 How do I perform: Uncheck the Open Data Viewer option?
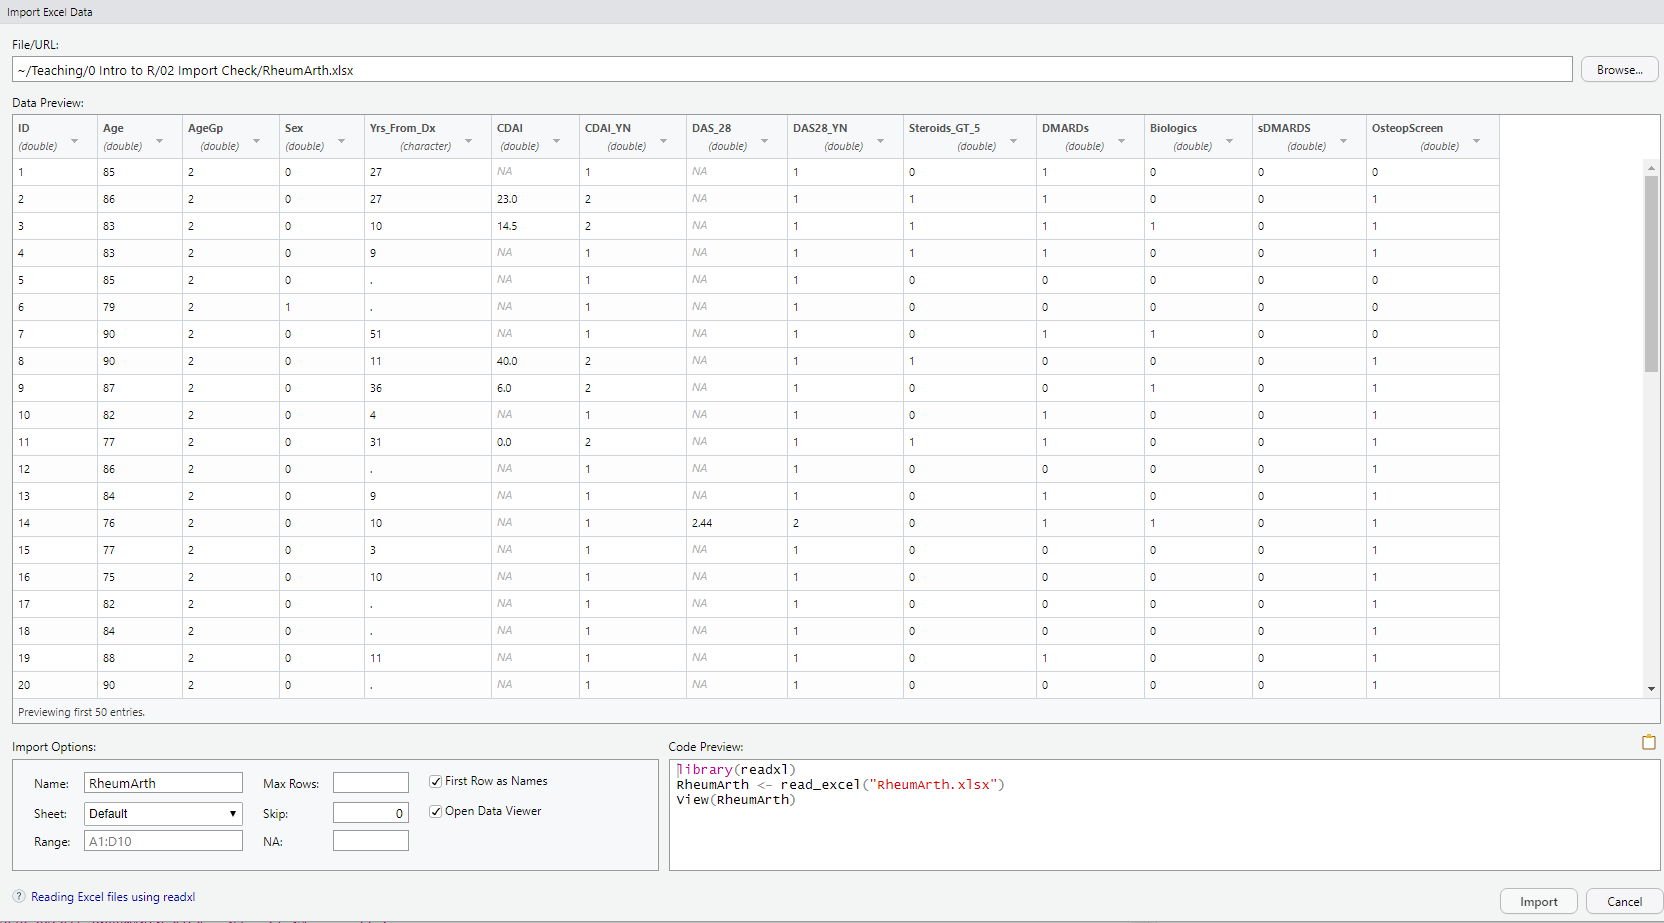point(436,811)
